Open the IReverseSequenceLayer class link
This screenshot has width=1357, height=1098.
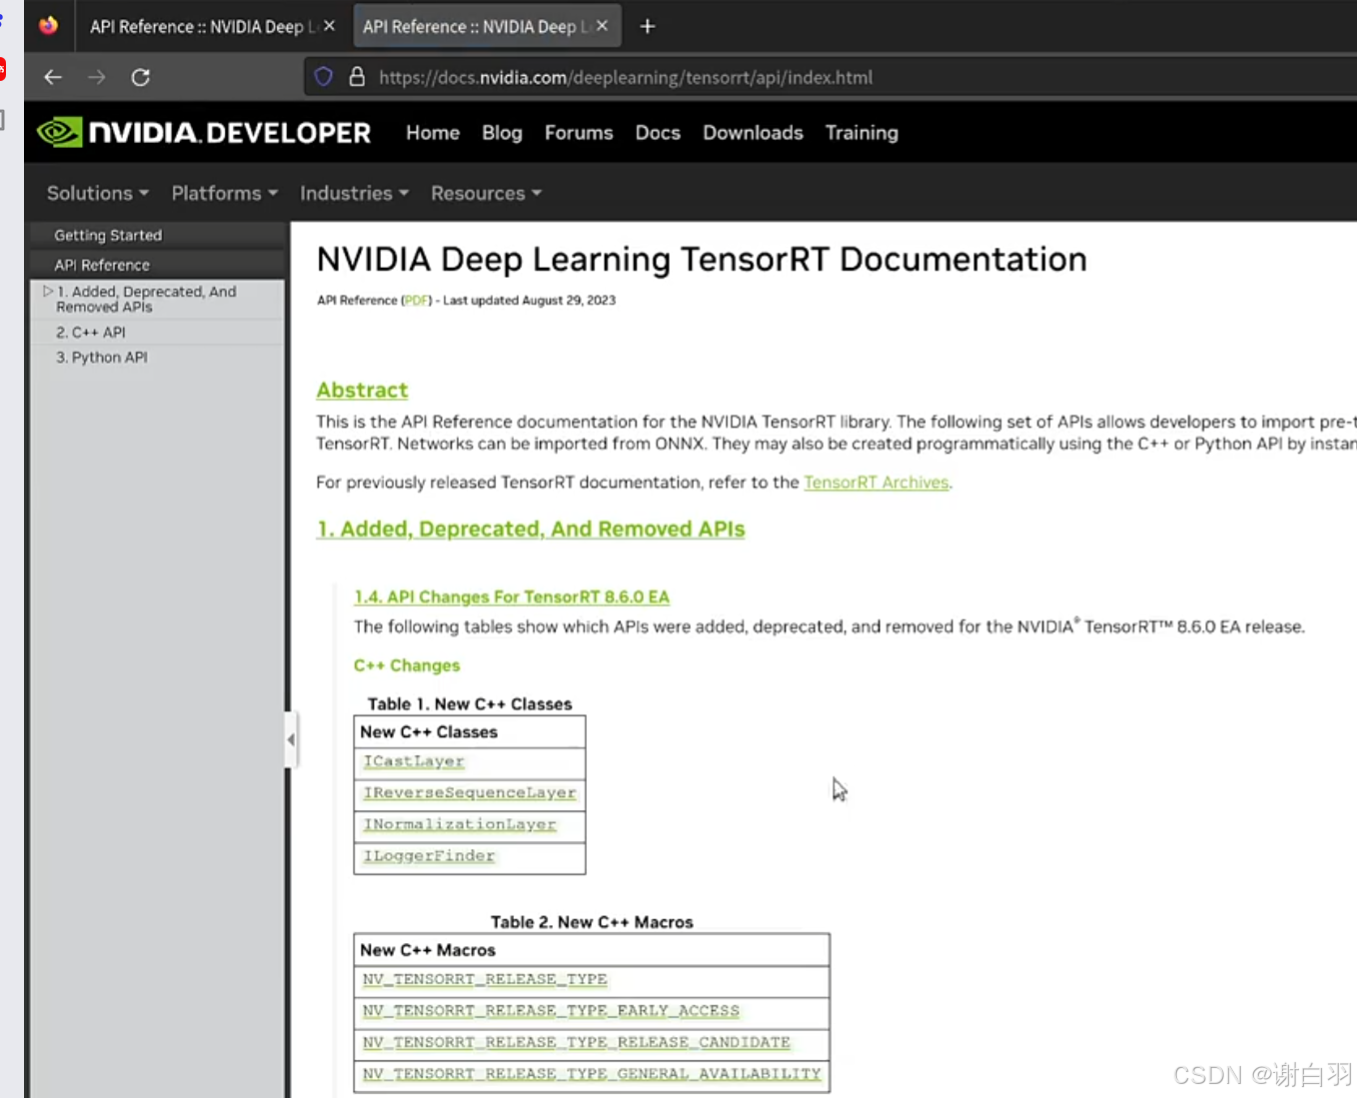tap(470, 793)
